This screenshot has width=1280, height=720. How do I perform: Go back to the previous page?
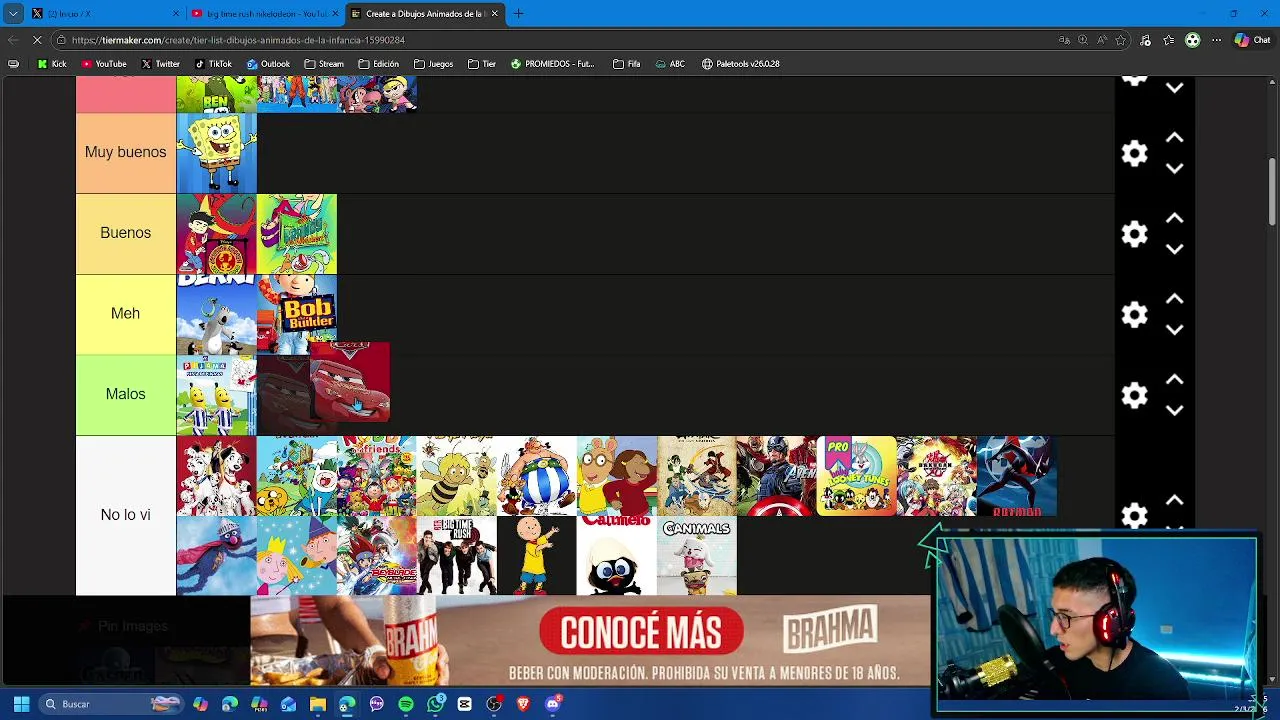(13, 40)
